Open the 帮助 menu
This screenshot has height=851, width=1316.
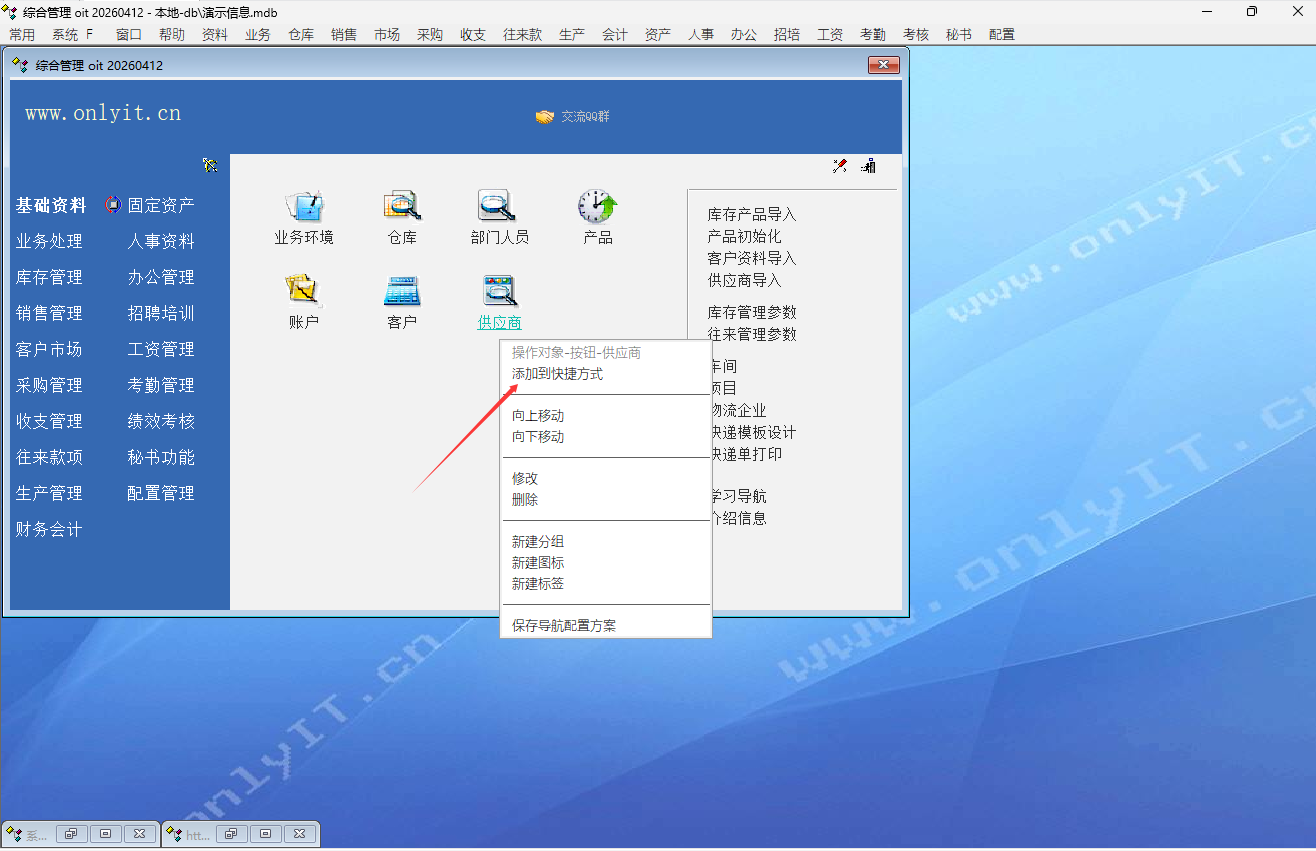[x=172, y=34]
